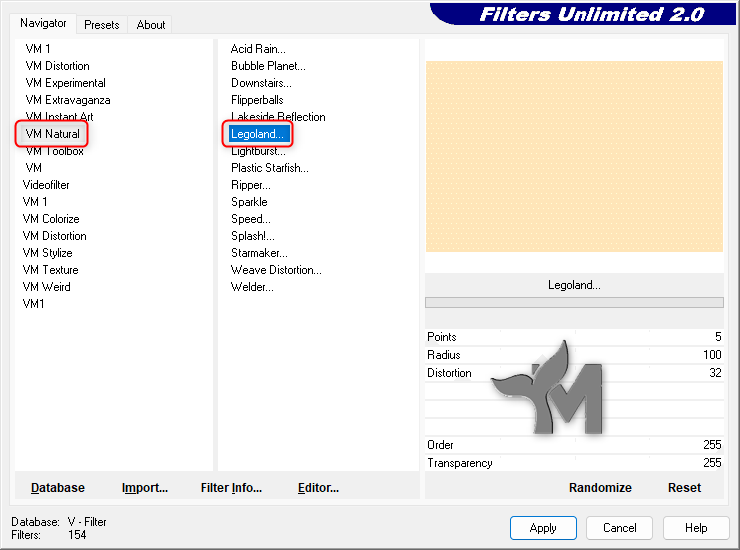Choose the Weave Distortion... filter
This screenshot has height=550, width=740.
click(x=276, y=270)
